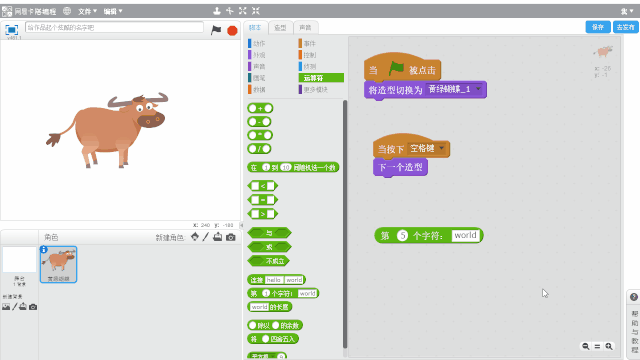Click the division operator block in palette

coord(260,149)
